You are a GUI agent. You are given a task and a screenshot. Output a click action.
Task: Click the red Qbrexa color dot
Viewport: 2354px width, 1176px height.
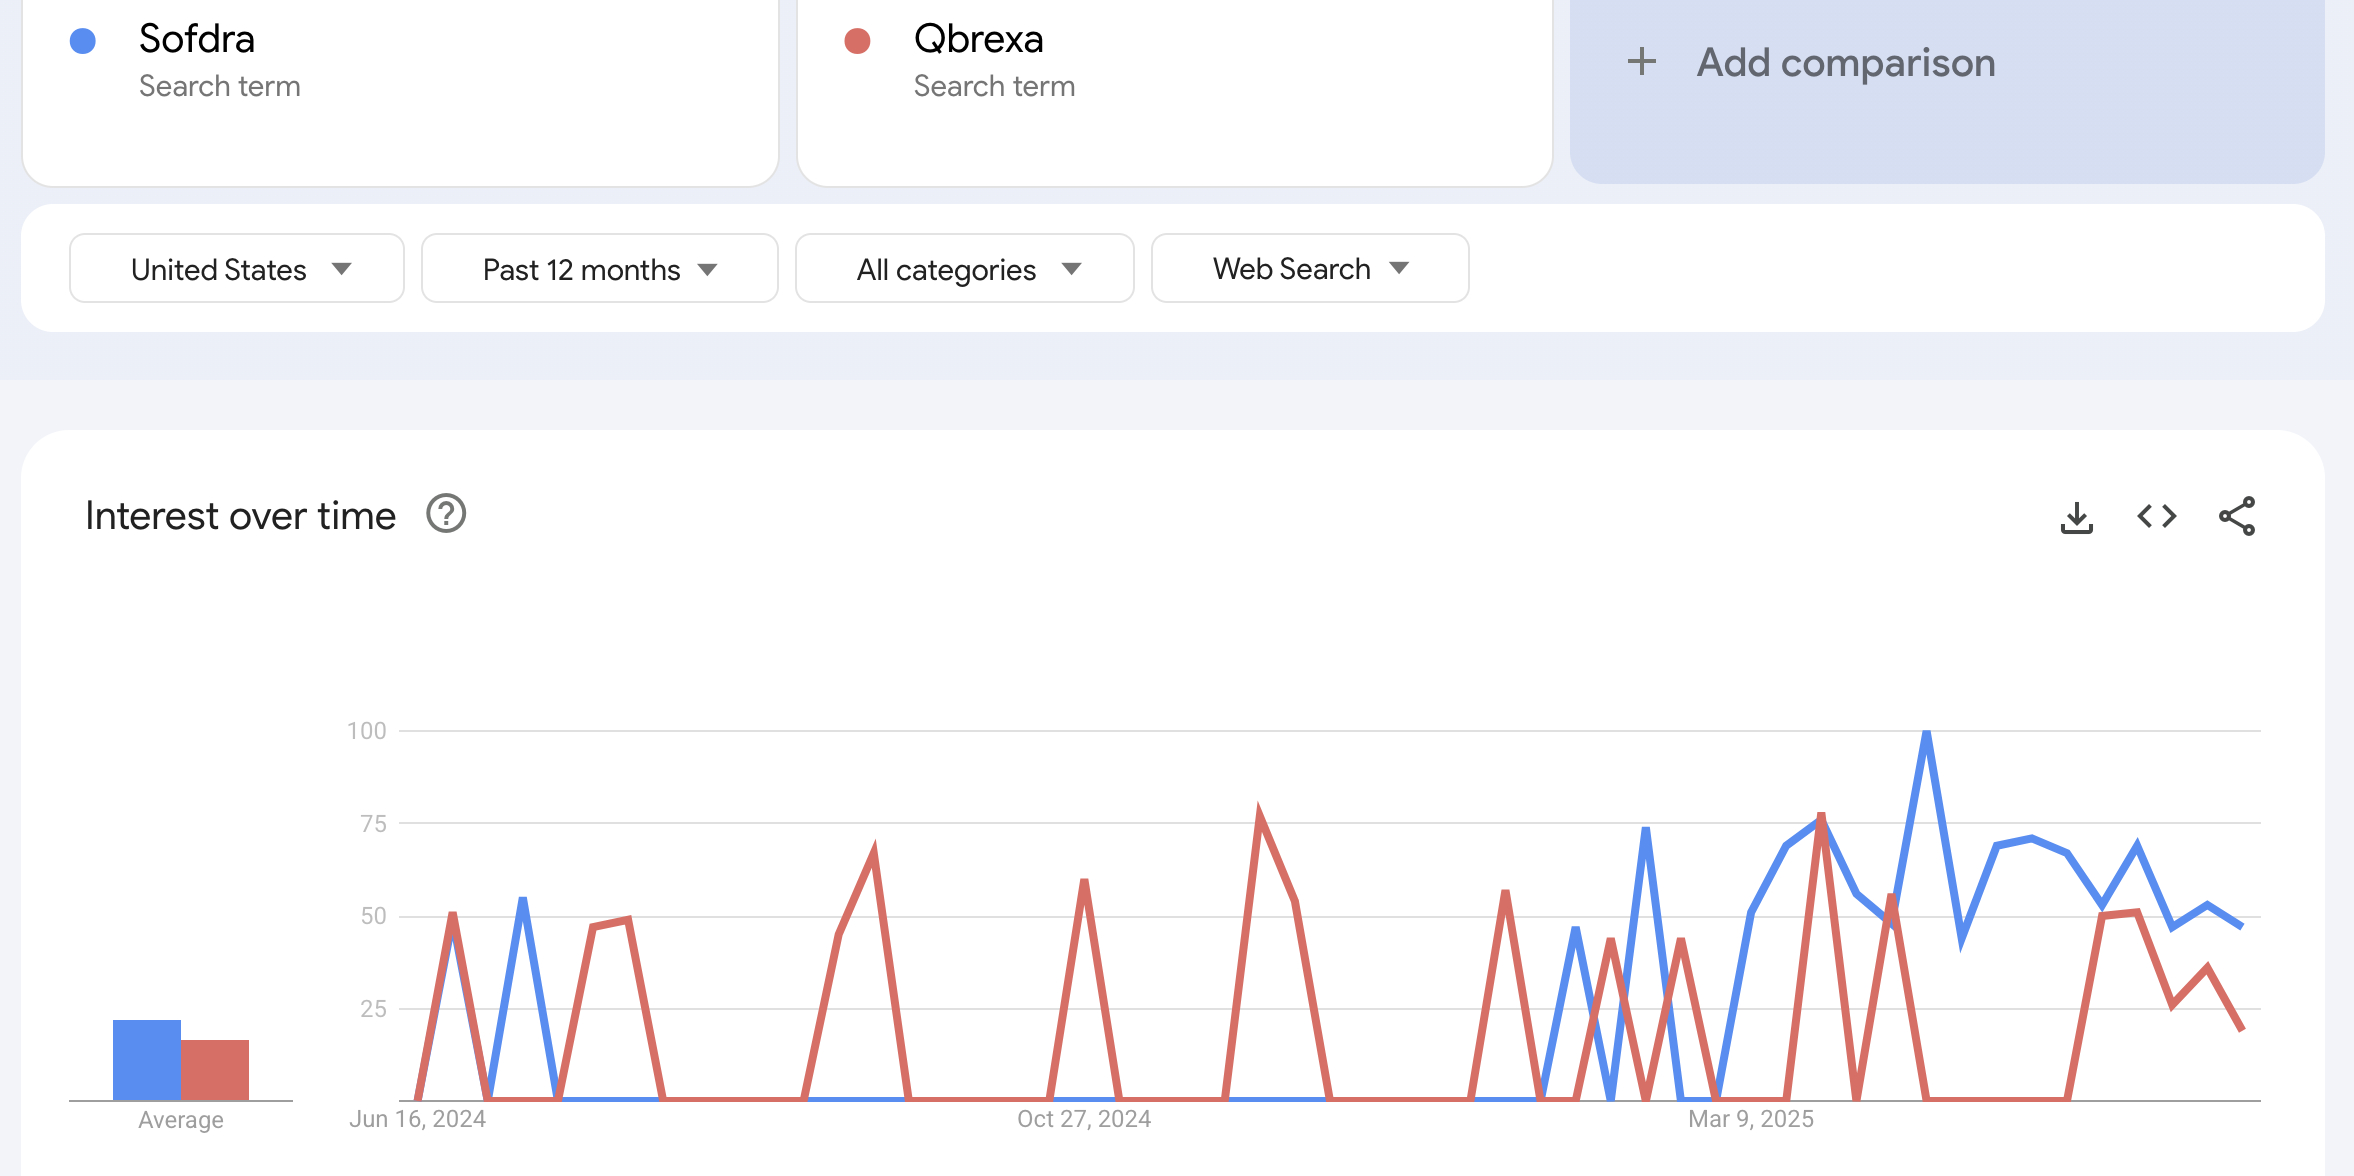tap(857, 41)
